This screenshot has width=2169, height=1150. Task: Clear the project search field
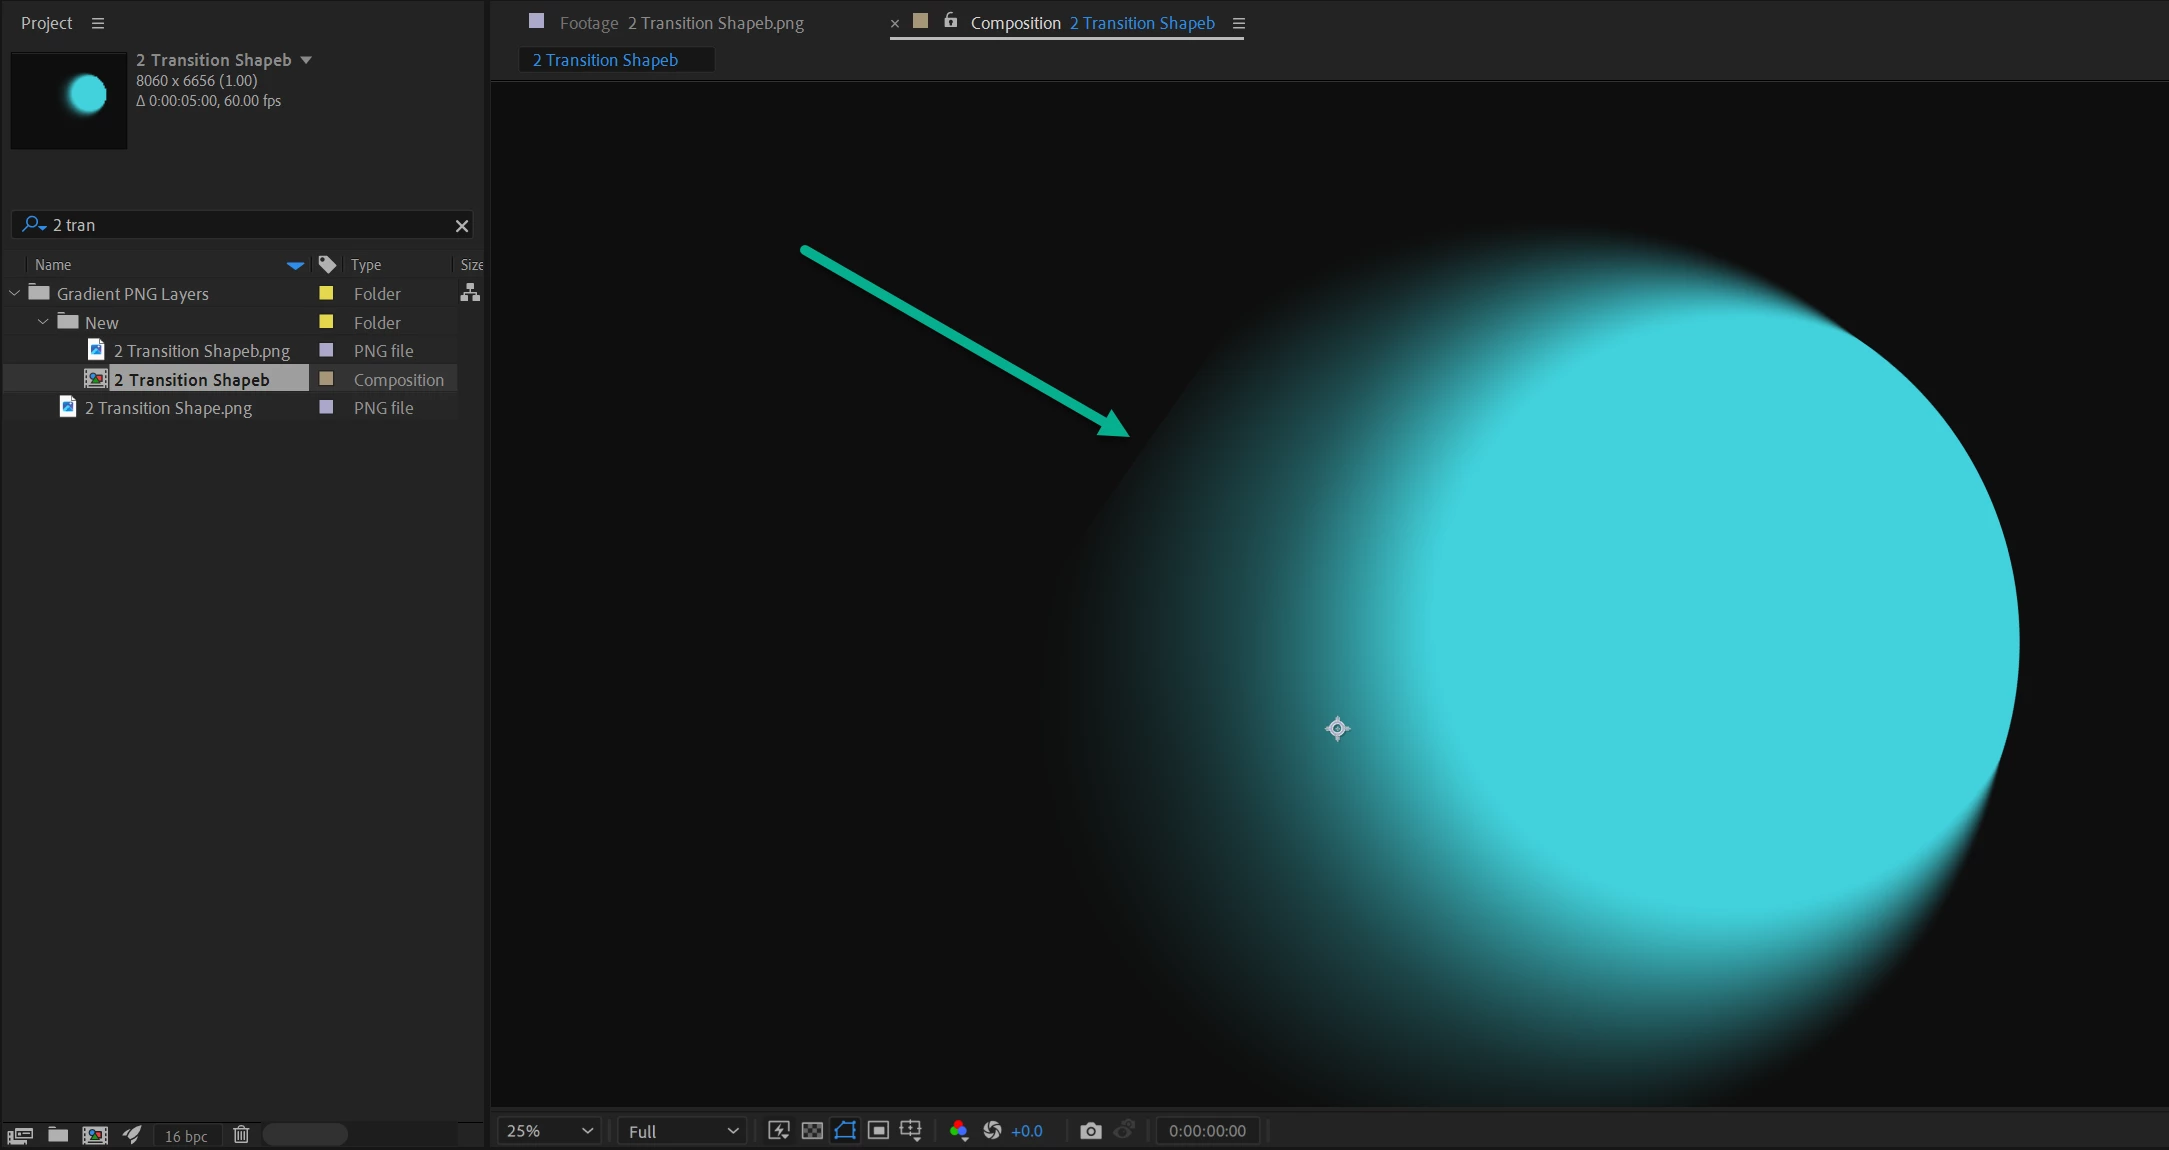click(462, 226)
